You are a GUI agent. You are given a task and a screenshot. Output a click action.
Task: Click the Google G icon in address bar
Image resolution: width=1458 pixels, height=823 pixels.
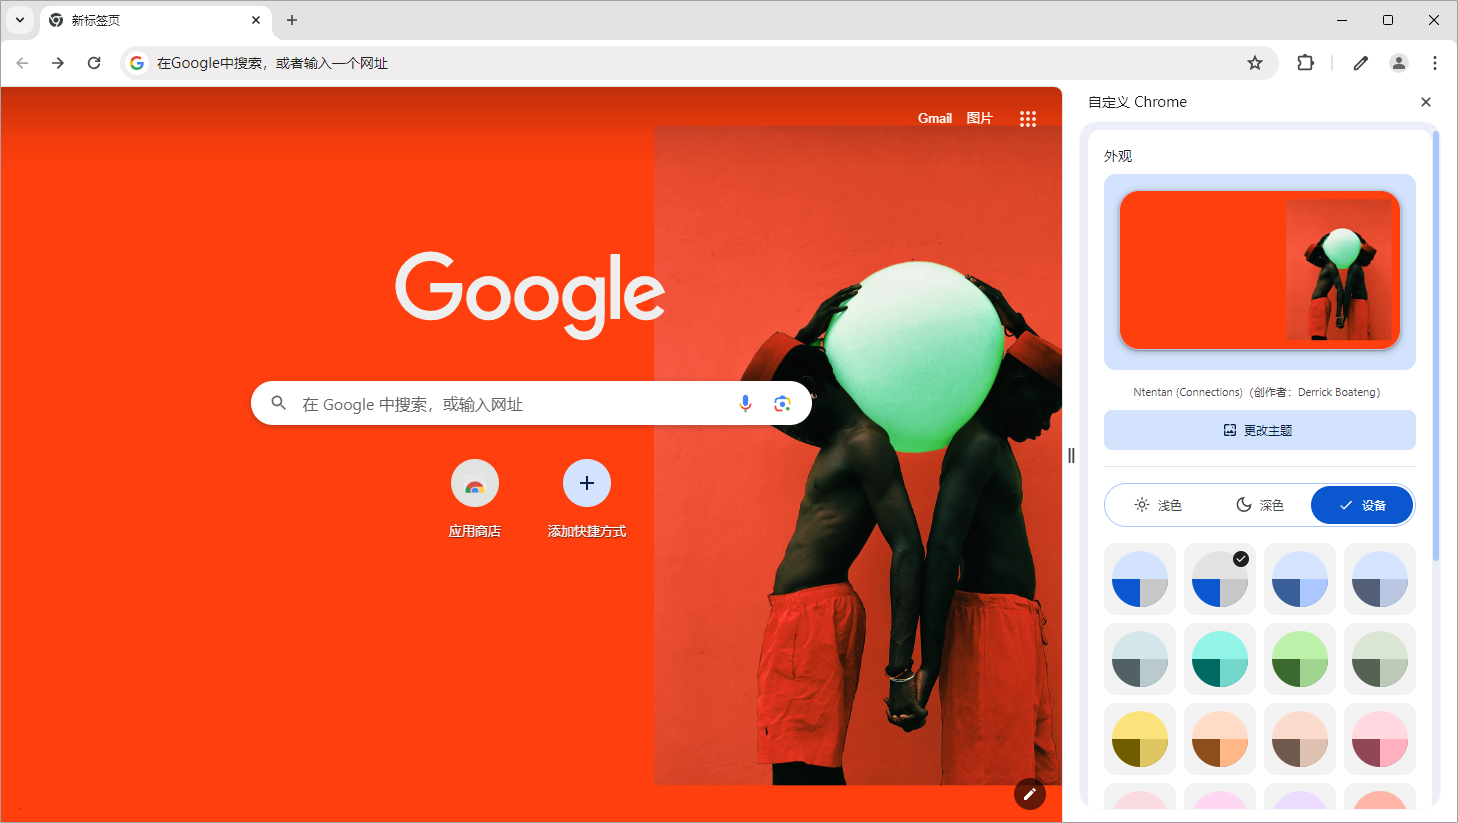[137, 63]
